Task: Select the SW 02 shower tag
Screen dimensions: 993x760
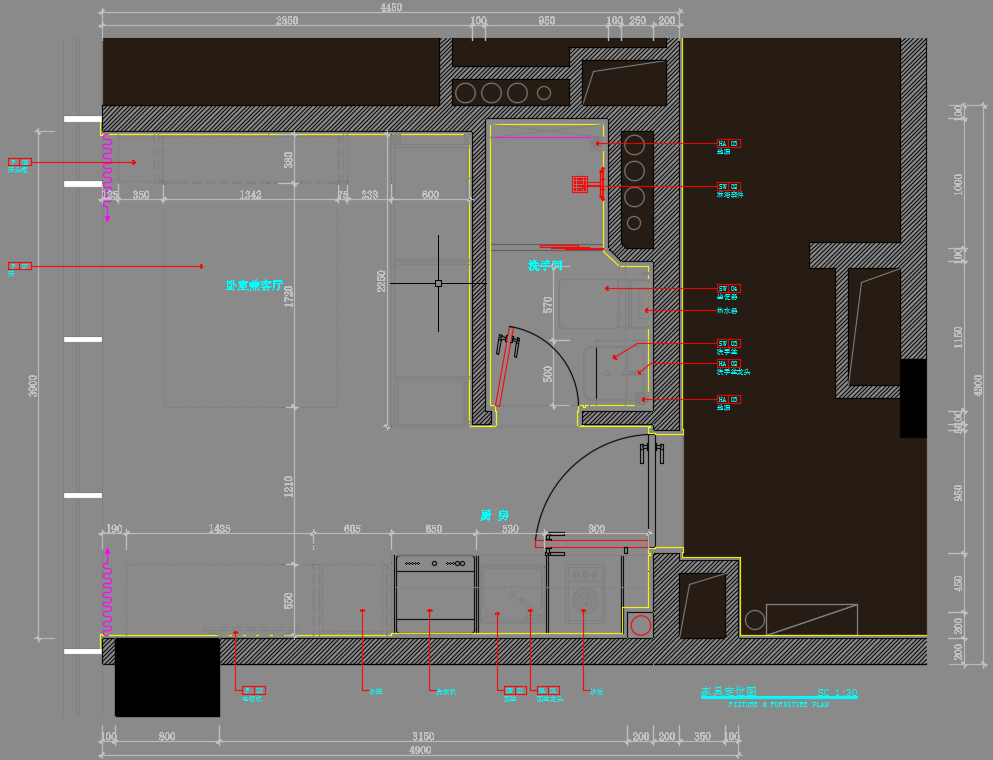Action: click(728, 187)
